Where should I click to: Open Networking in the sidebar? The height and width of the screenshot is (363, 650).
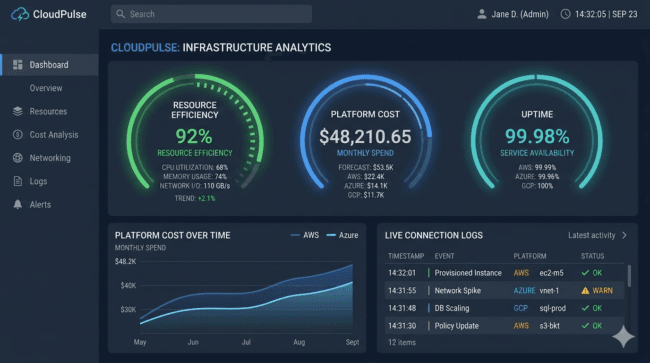click(50, 158)
